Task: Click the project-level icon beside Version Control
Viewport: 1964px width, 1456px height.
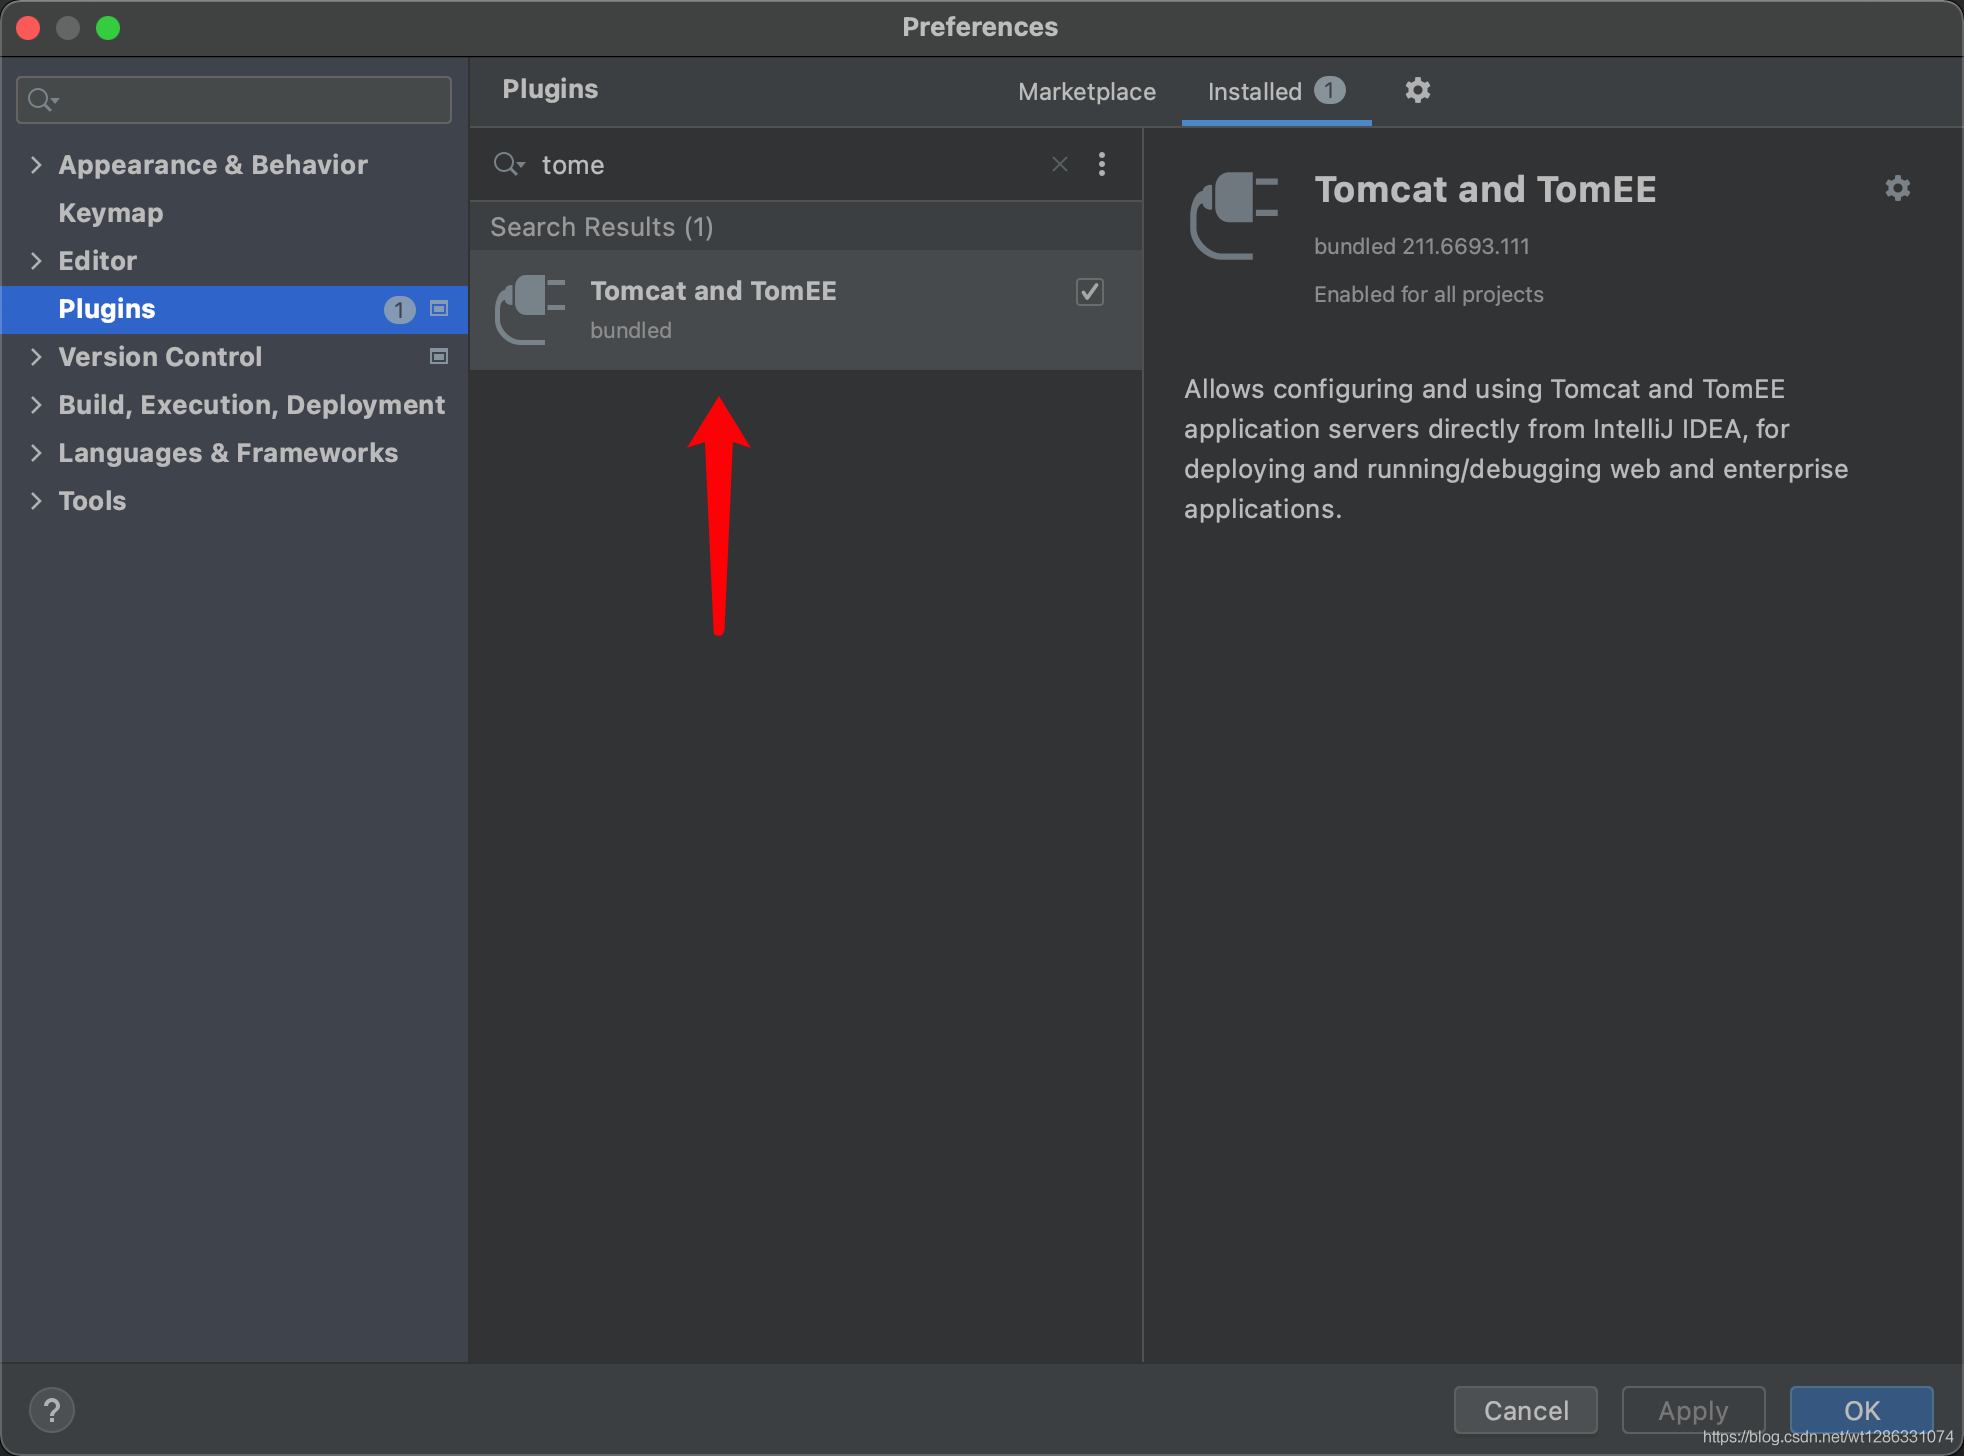Action: pos(438,357)
